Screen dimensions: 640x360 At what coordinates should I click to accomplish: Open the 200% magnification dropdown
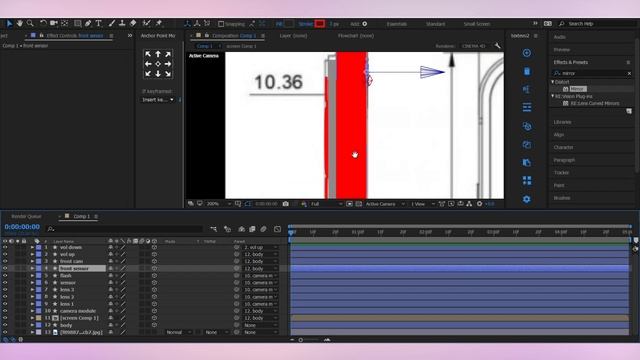point(219,204)
